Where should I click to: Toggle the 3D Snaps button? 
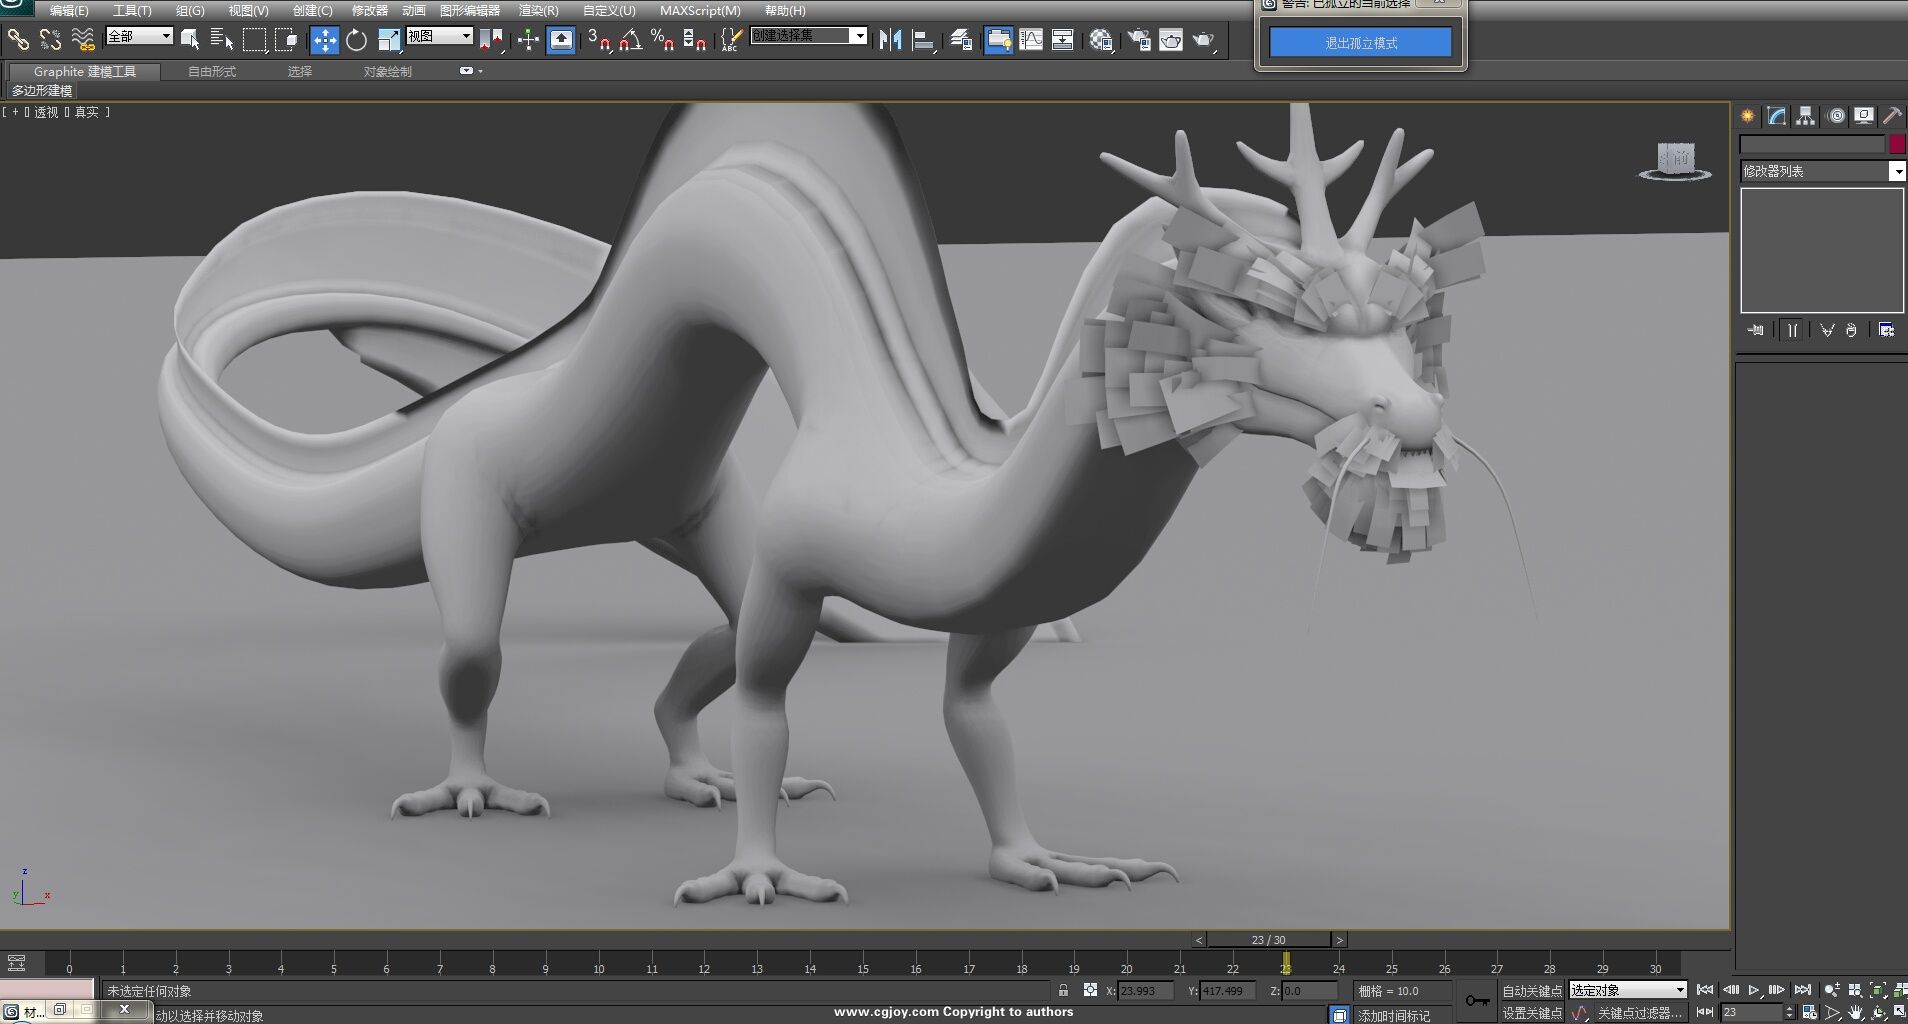598,40
